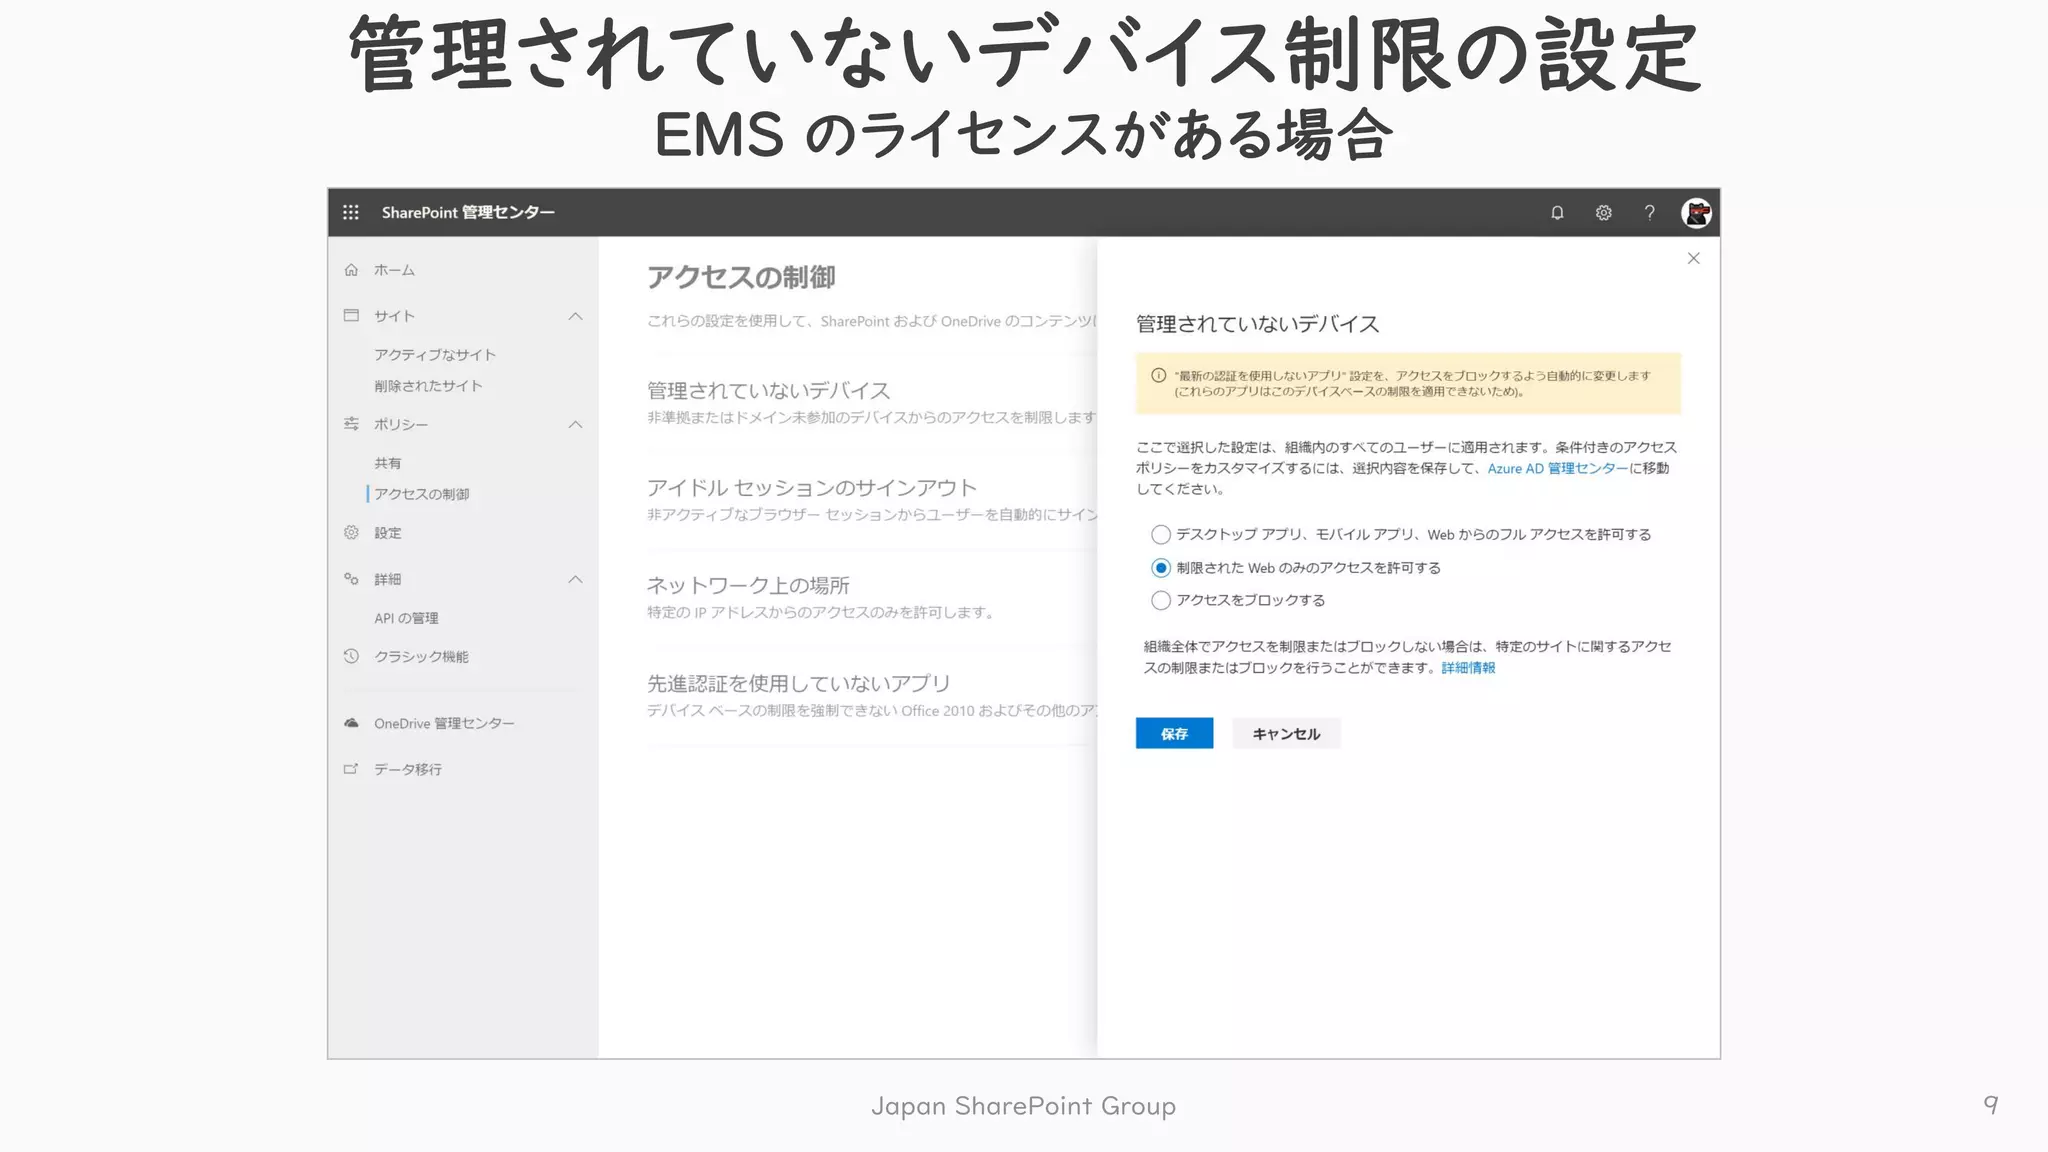Click the サイト sidebar icon
The image size is (2048, 1152).
(351, 315)
